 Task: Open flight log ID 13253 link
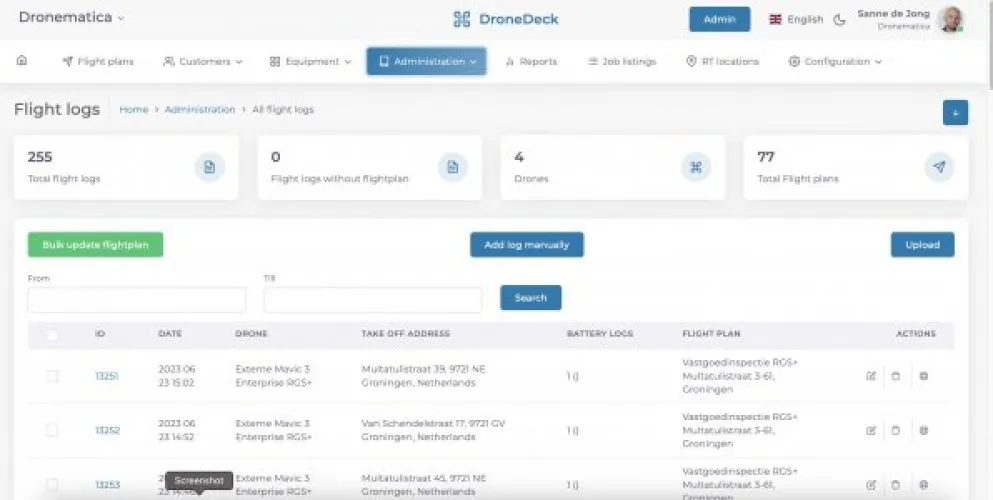tap(107, 485)
